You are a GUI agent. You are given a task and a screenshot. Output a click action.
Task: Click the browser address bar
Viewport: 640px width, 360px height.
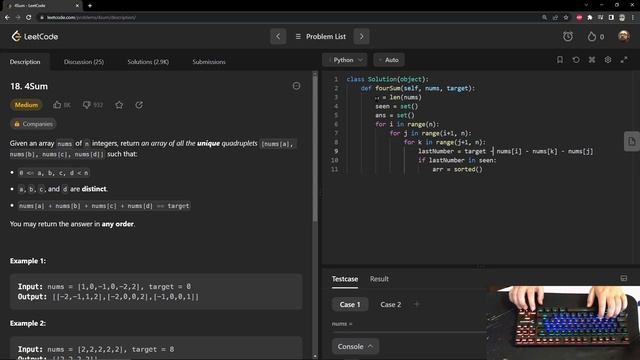[x=286, y=18]
